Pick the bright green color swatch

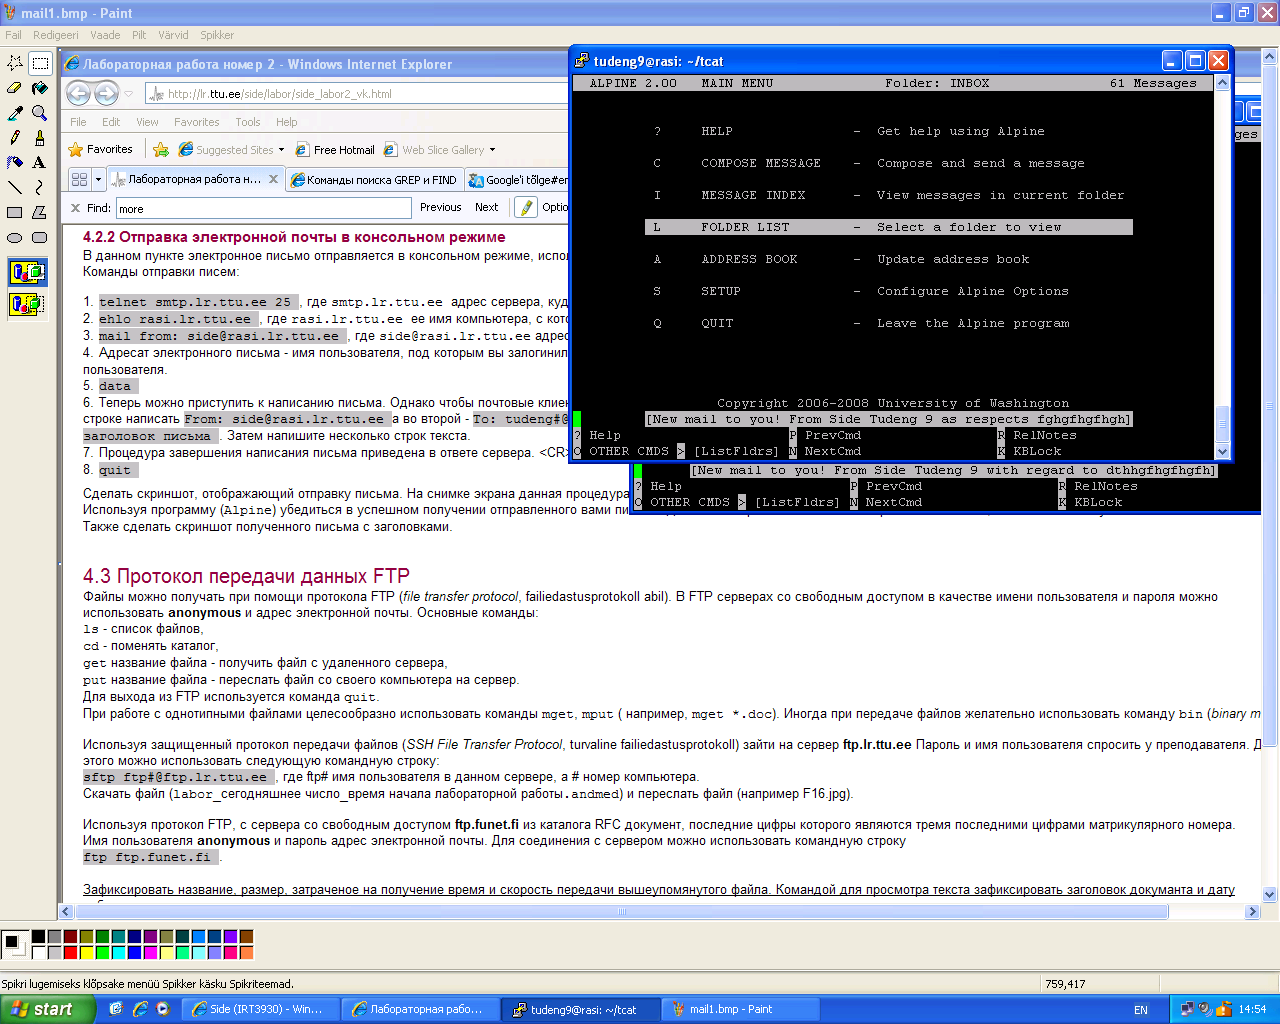tap(102, 953)
